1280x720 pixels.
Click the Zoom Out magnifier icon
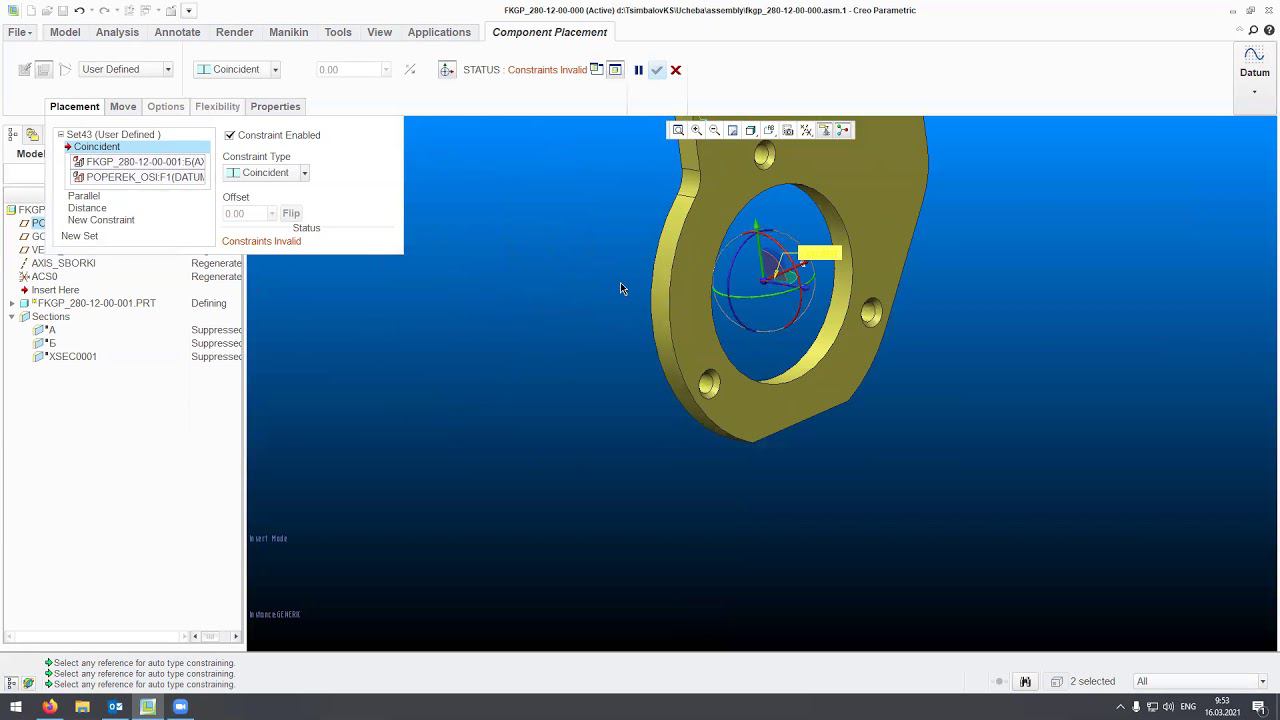pos(714,130)
